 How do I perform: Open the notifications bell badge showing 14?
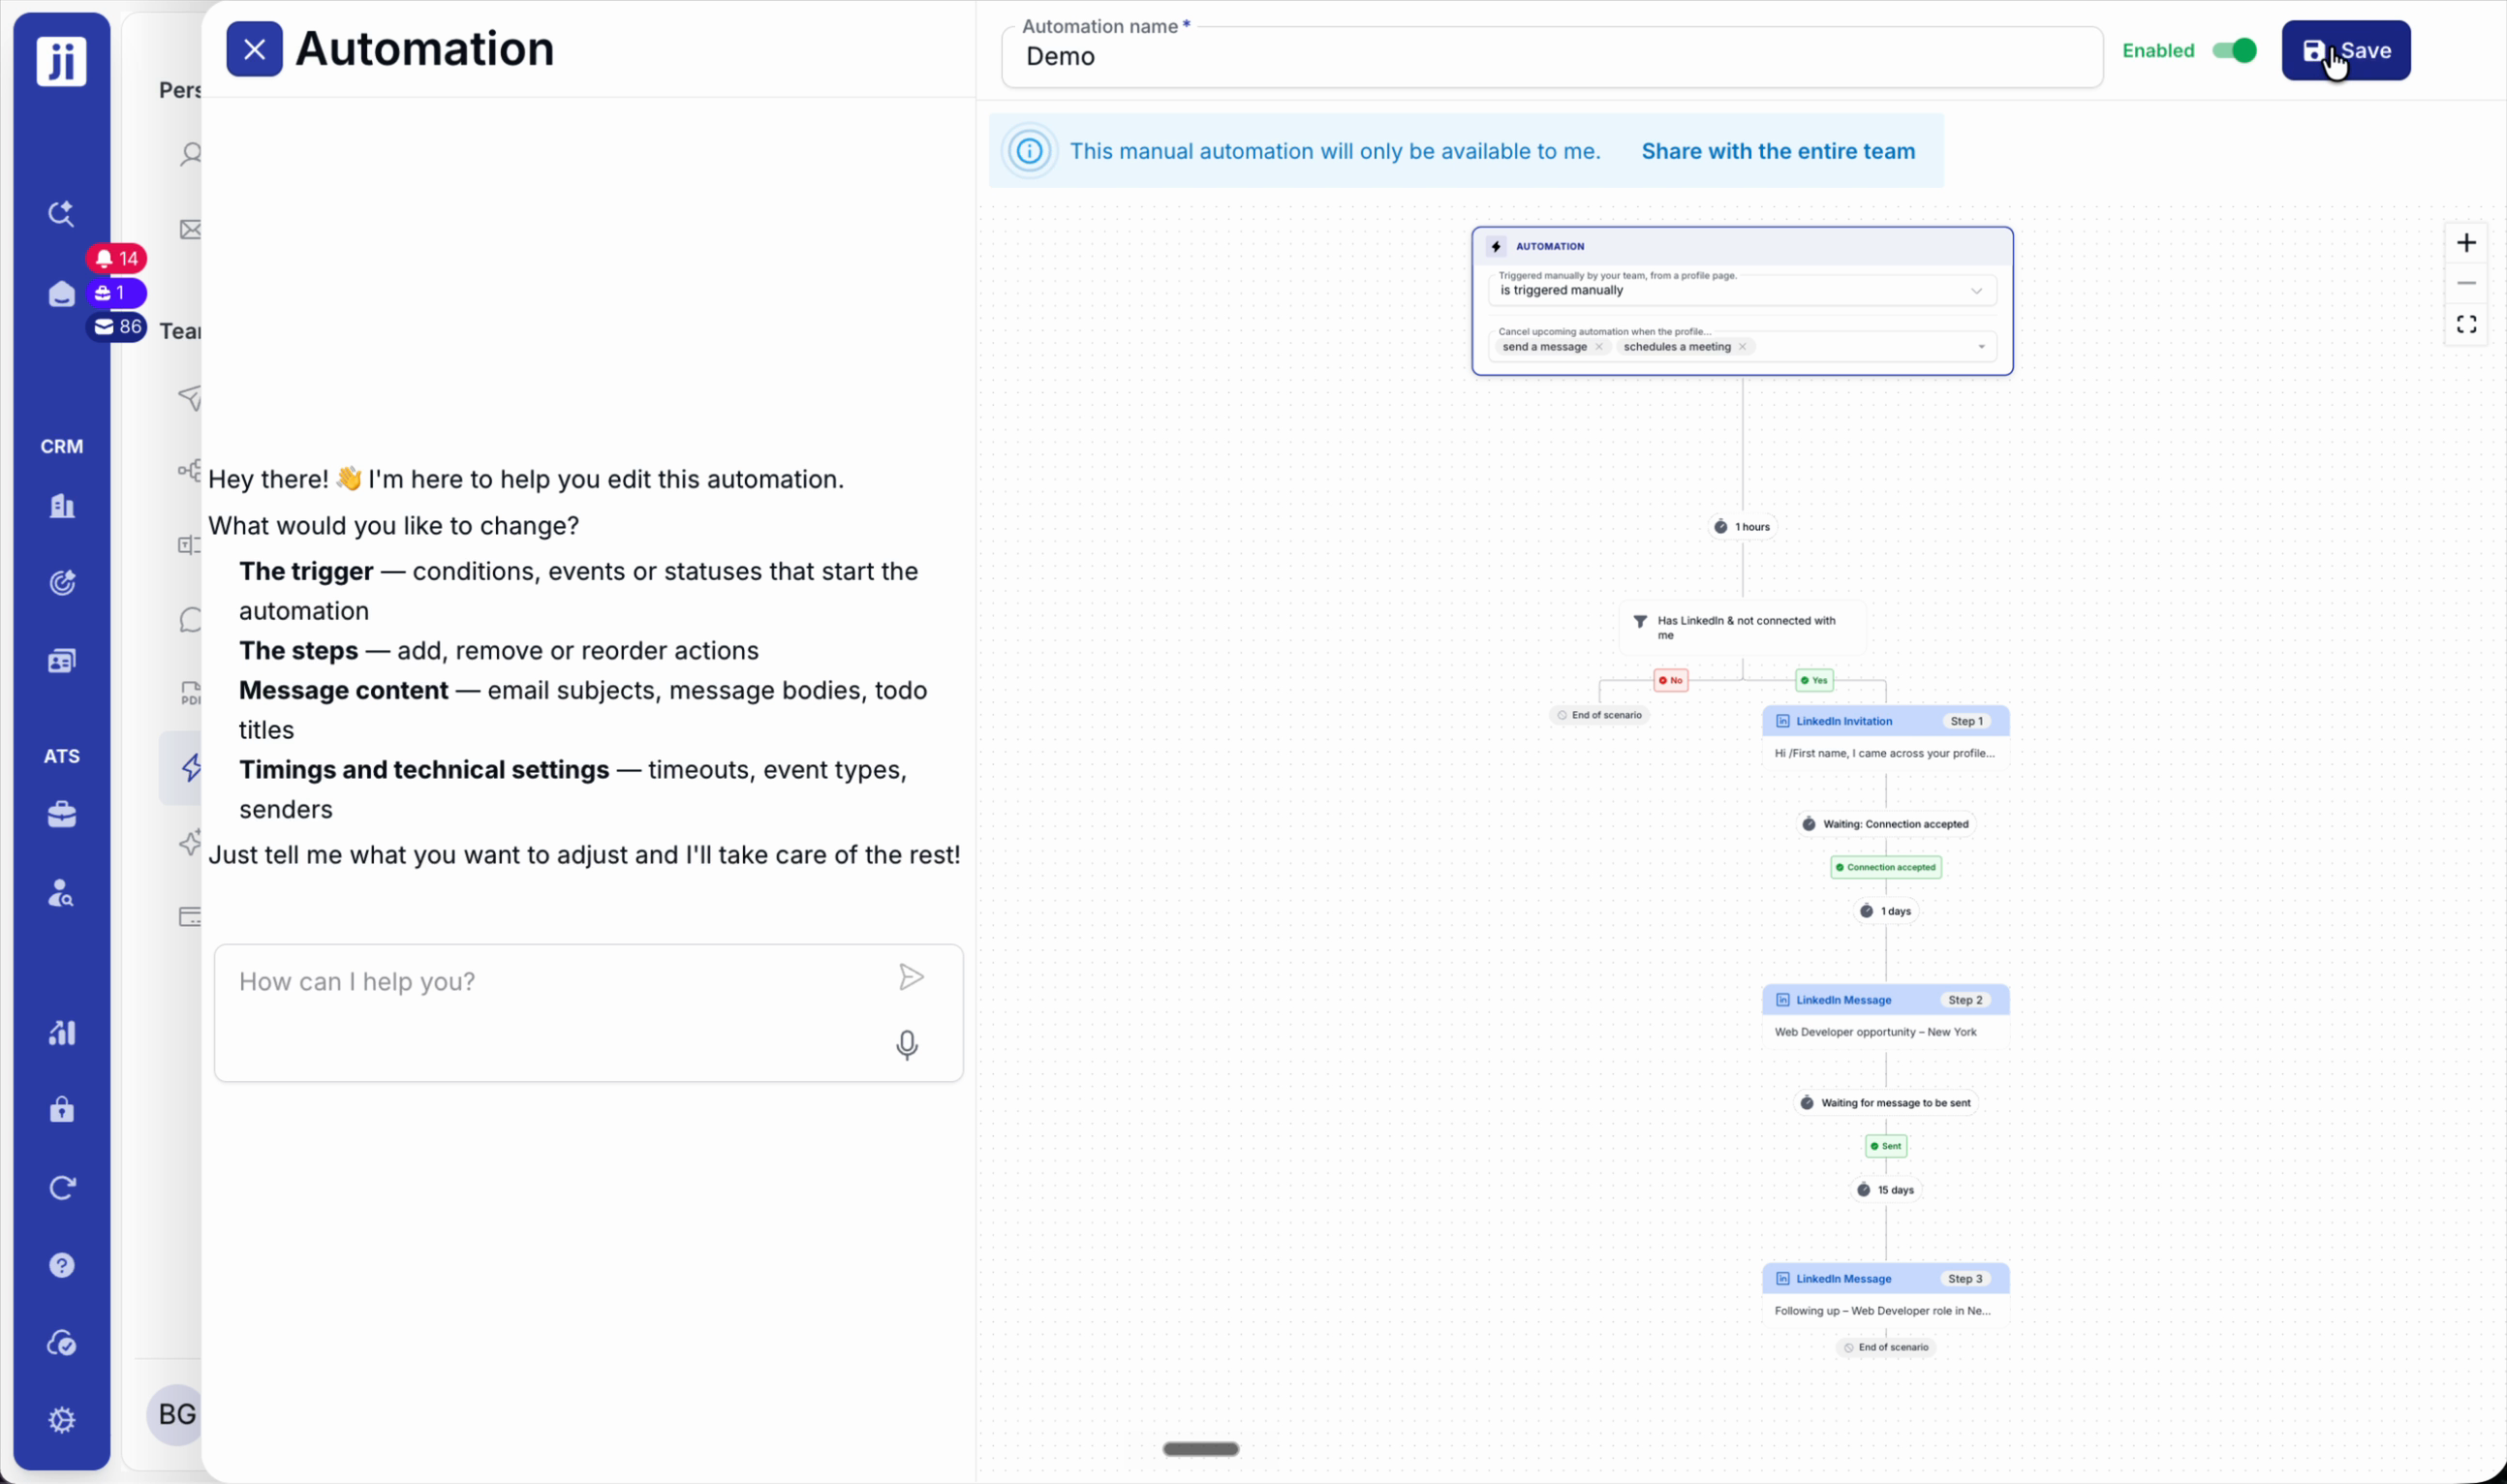(117, 259)
